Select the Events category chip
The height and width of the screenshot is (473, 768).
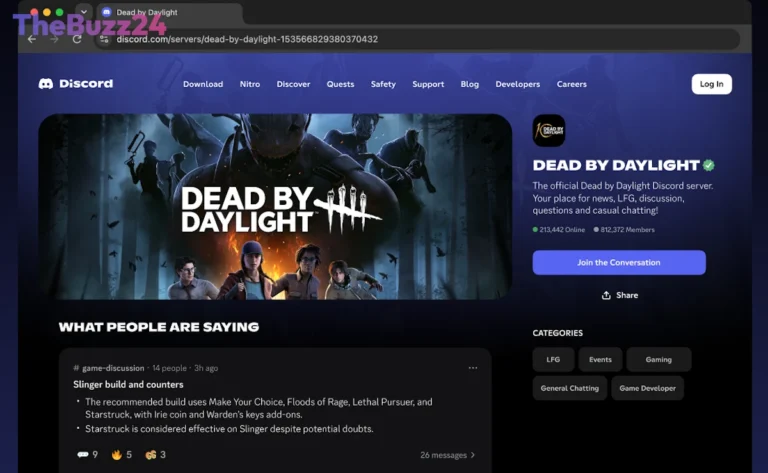(600, 359)
